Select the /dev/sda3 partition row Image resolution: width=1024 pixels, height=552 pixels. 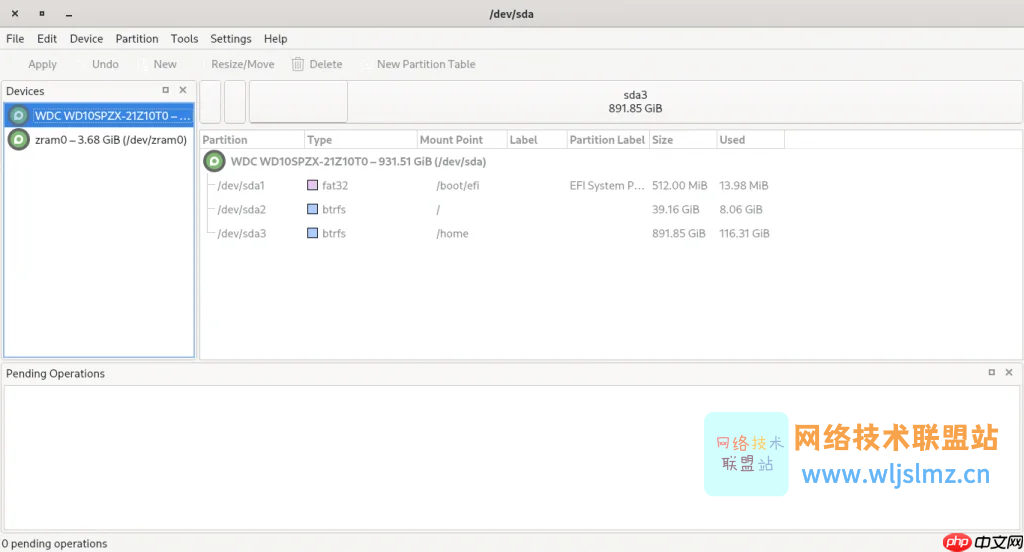point(611,233)
